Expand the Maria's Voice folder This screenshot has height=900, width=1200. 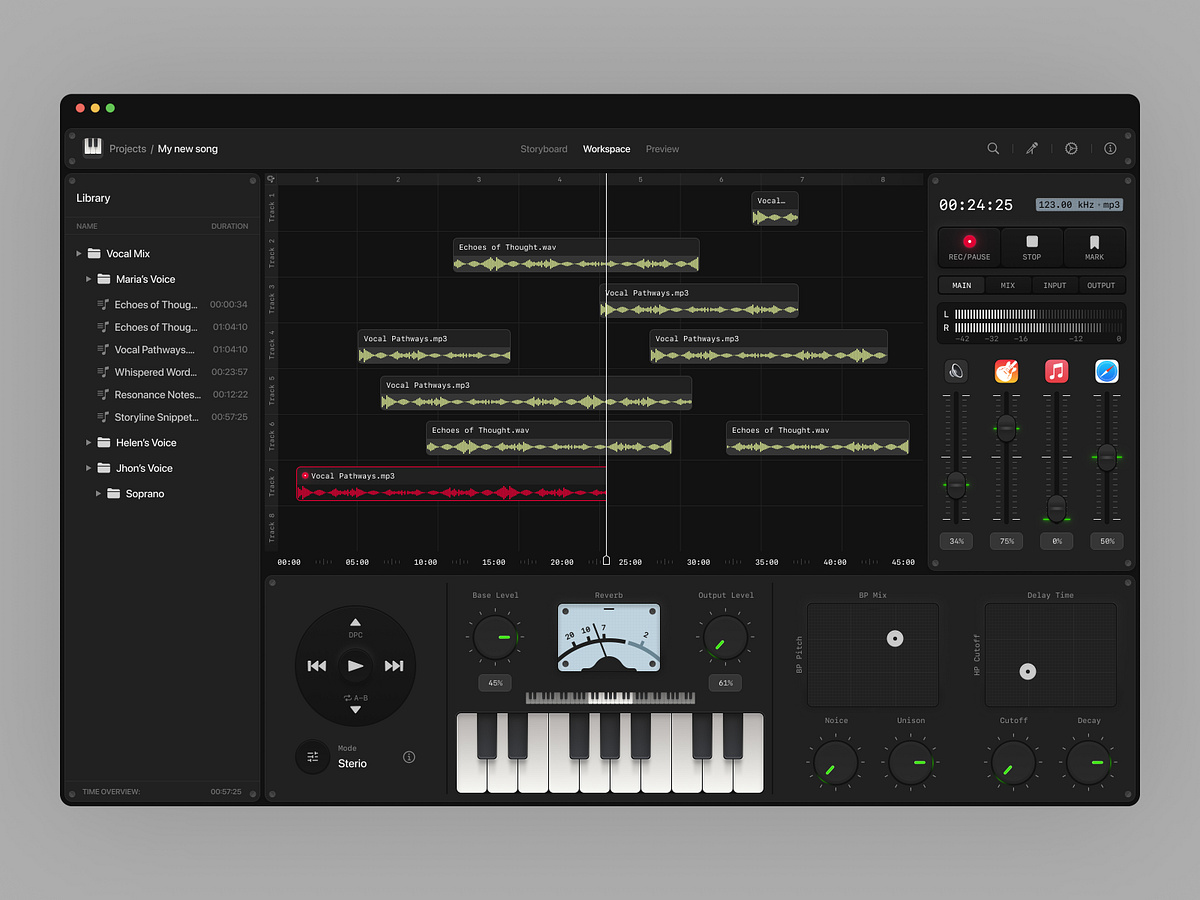click(x=88, y=279)
